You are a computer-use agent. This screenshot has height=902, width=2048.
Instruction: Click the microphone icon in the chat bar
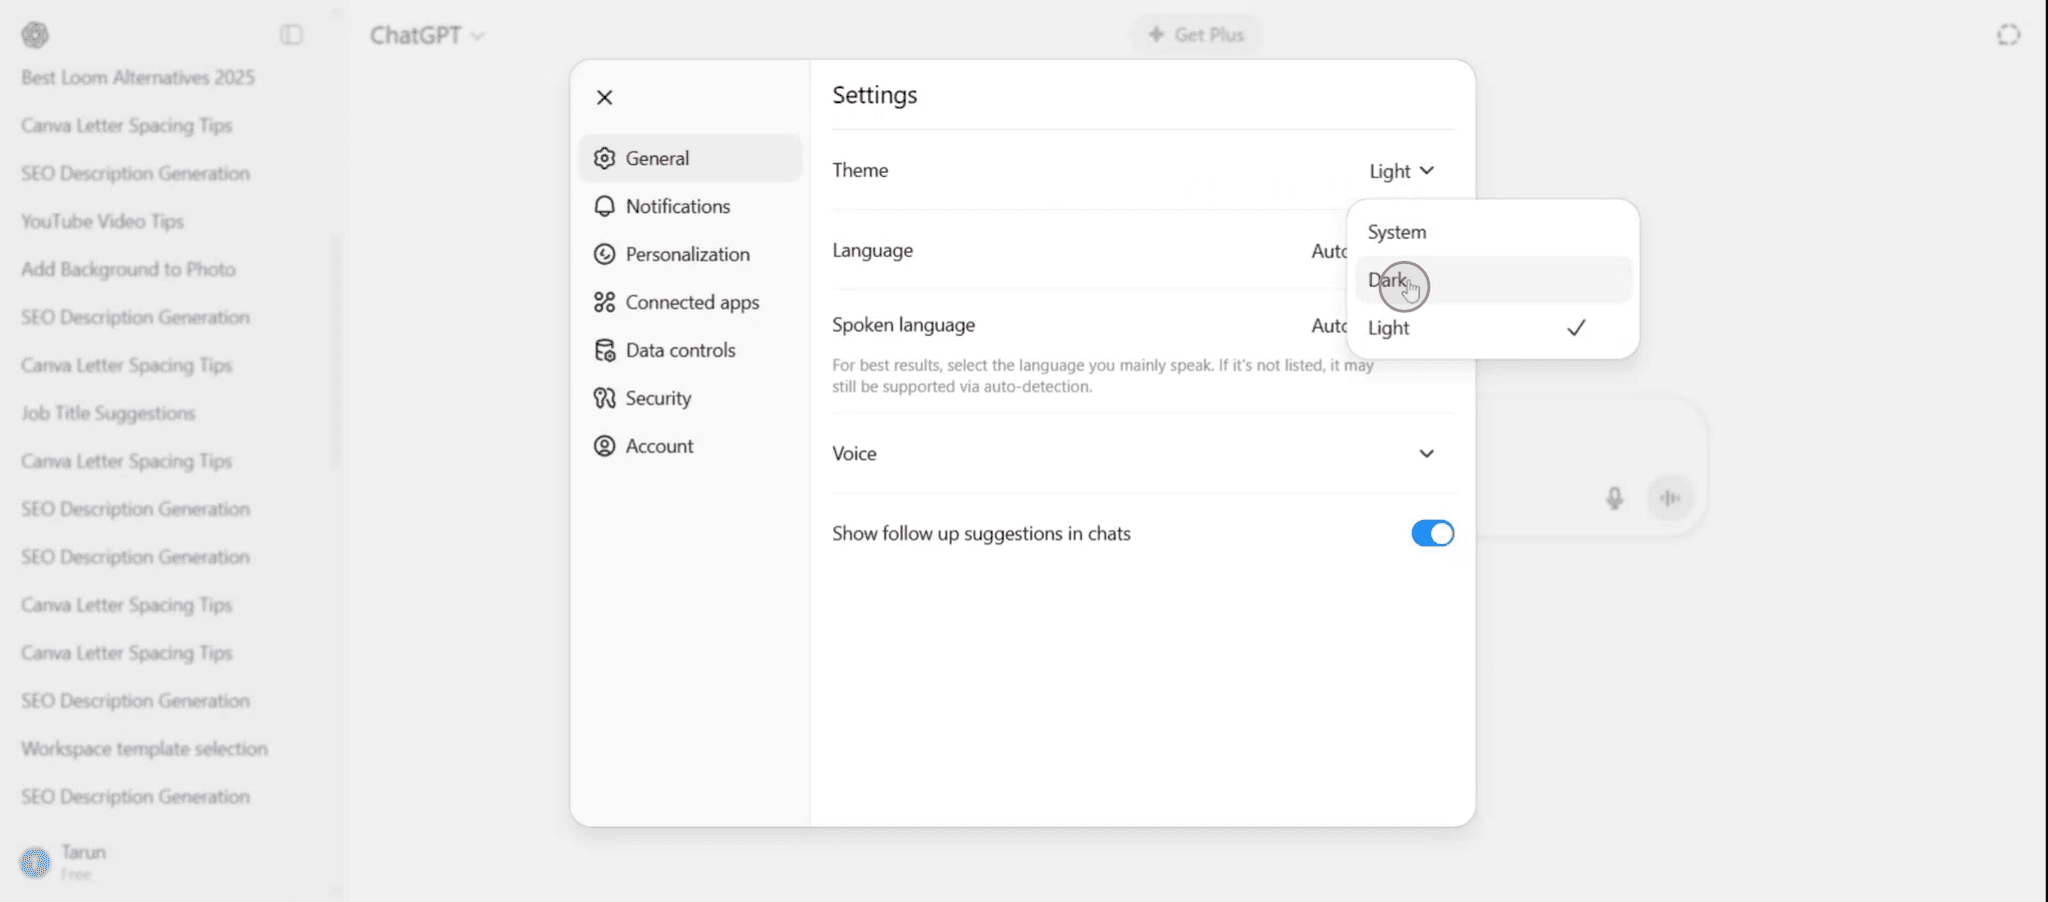pos(1615,497)
